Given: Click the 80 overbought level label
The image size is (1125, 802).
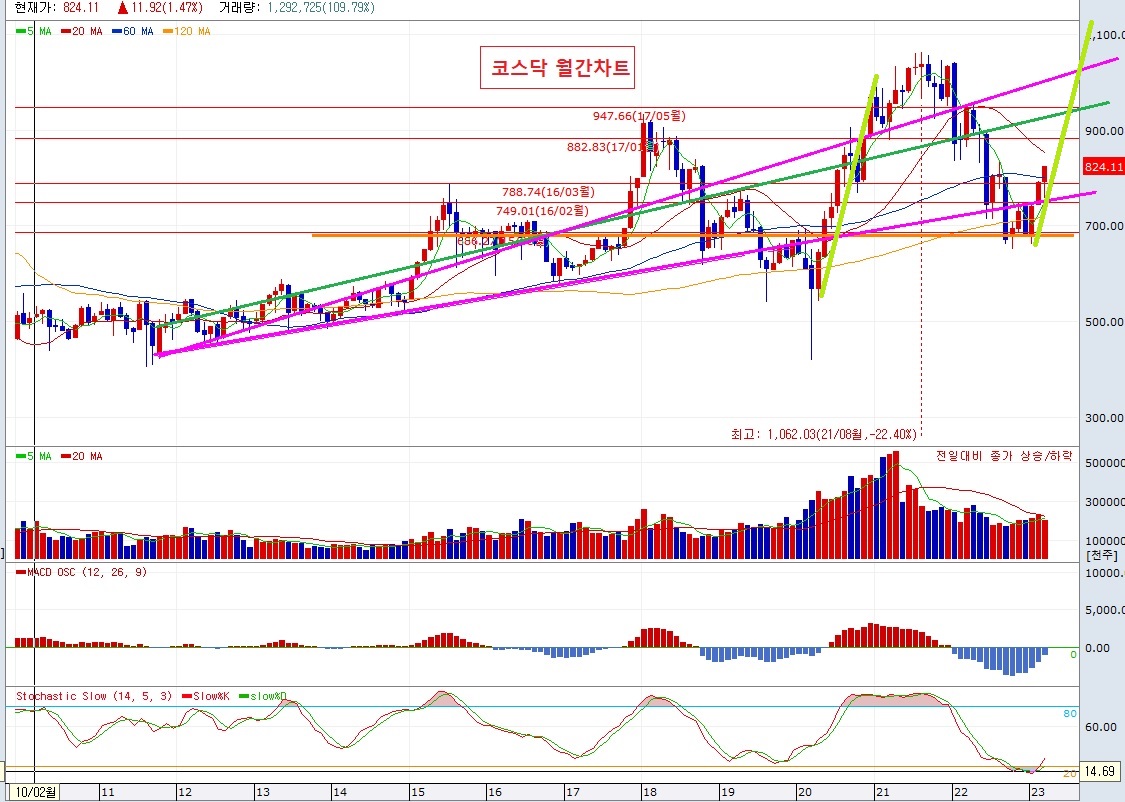Looking at the screenshot, I should (x=1070, y=714).
